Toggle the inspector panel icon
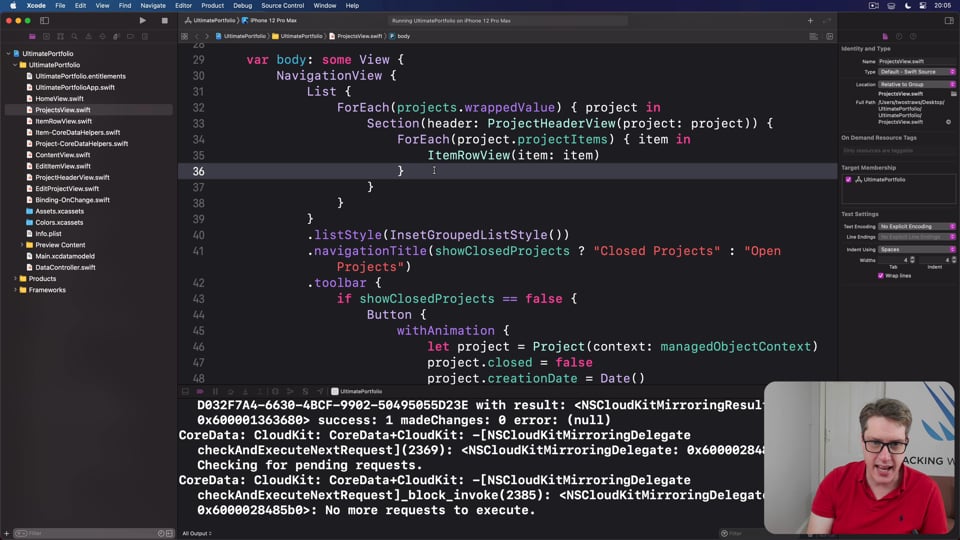960x540 pixels. [949, 20]
